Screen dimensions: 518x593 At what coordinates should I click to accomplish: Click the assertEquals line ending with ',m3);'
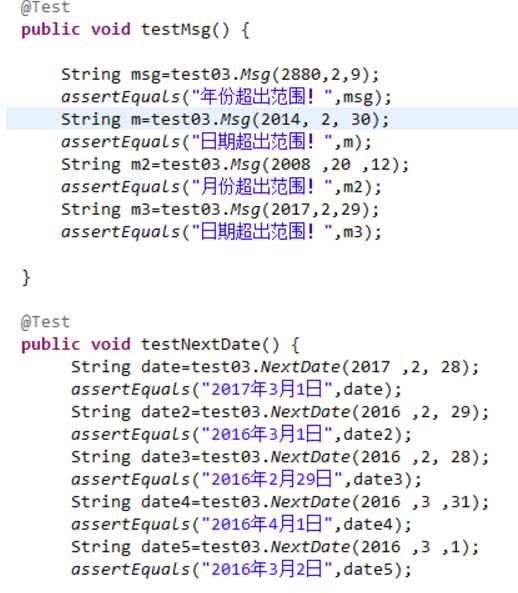[221, 232]
